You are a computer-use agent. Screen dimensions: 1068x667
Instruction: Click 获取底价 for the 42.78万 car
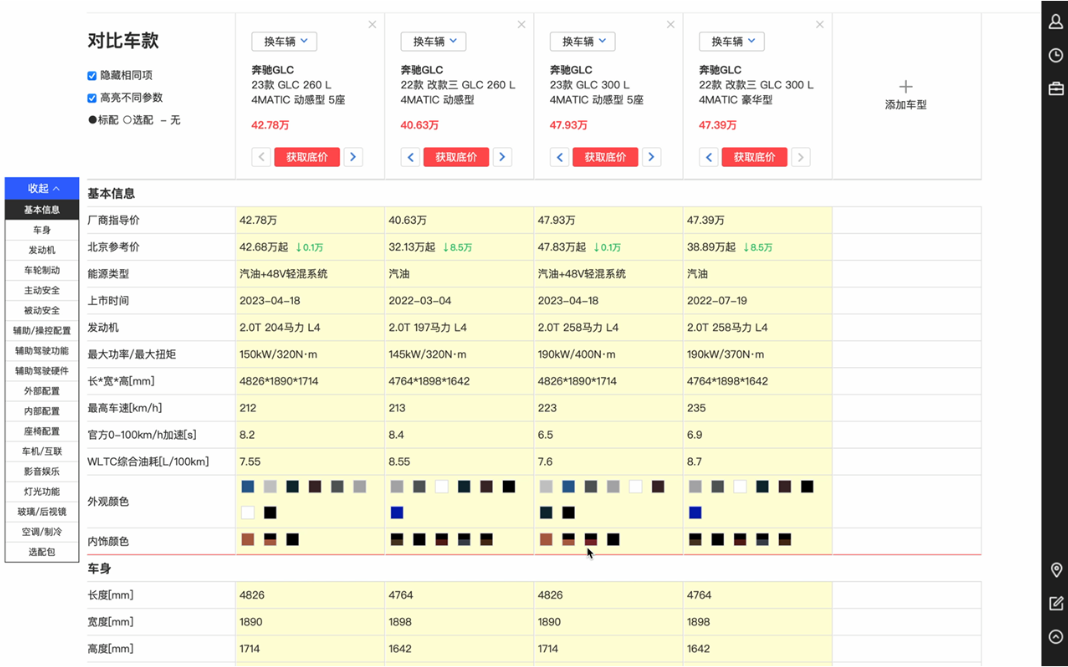click(307, 157)
